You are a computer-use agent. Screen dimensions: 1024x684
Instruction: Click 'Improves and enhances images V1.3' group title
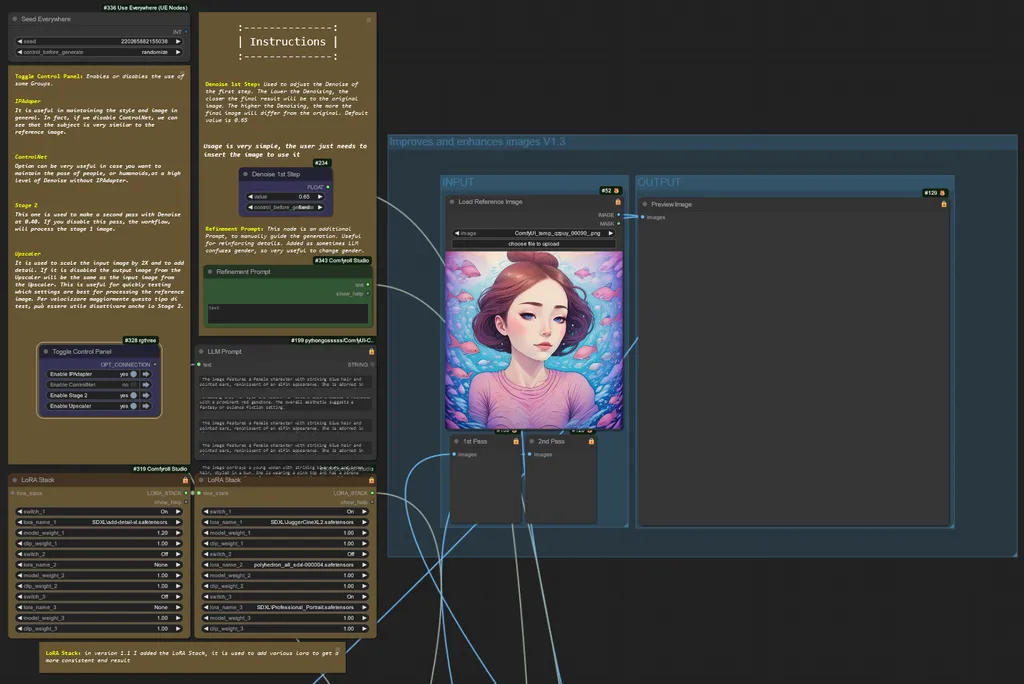477,142
